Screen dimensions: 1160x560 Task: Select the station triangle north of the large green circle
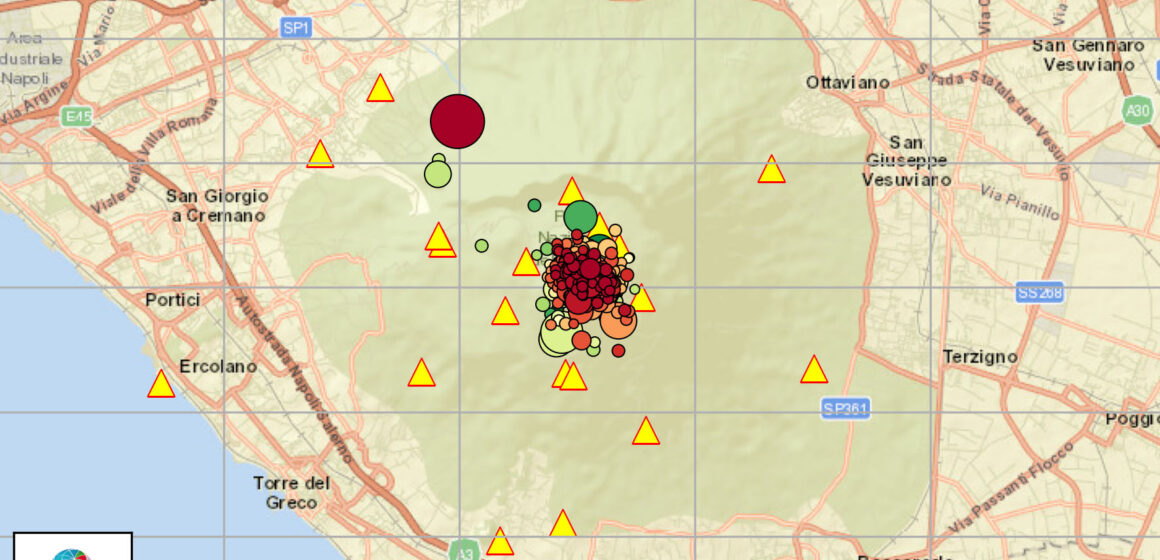(x=571, y=191)
